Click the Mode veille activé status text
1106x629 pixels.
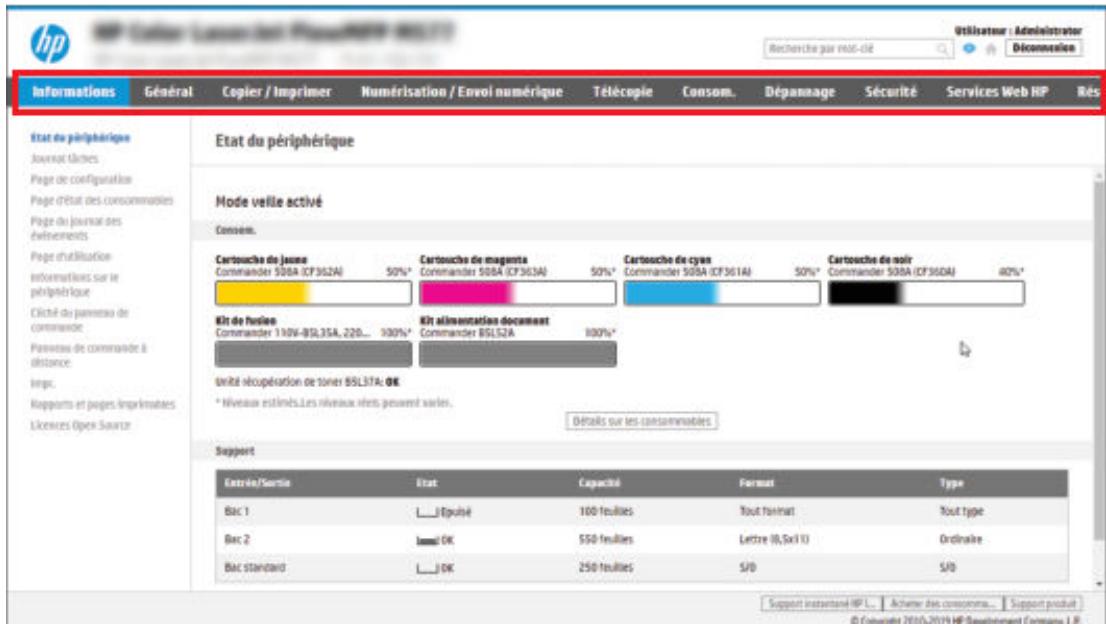coord(269,202)
